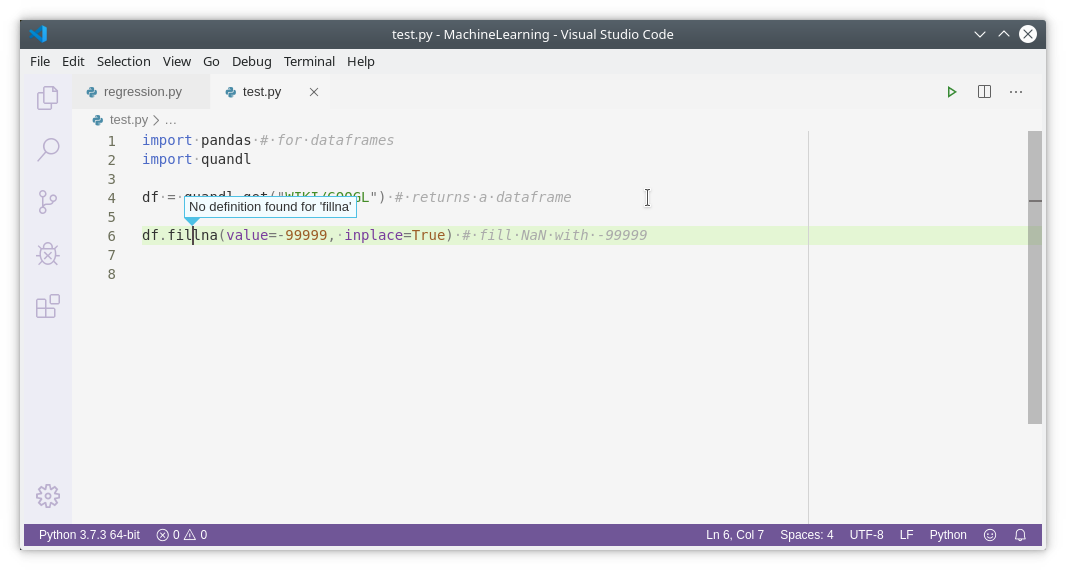
Task: Click line number 8 in the gutter
Action: click(x=111, y=274)
